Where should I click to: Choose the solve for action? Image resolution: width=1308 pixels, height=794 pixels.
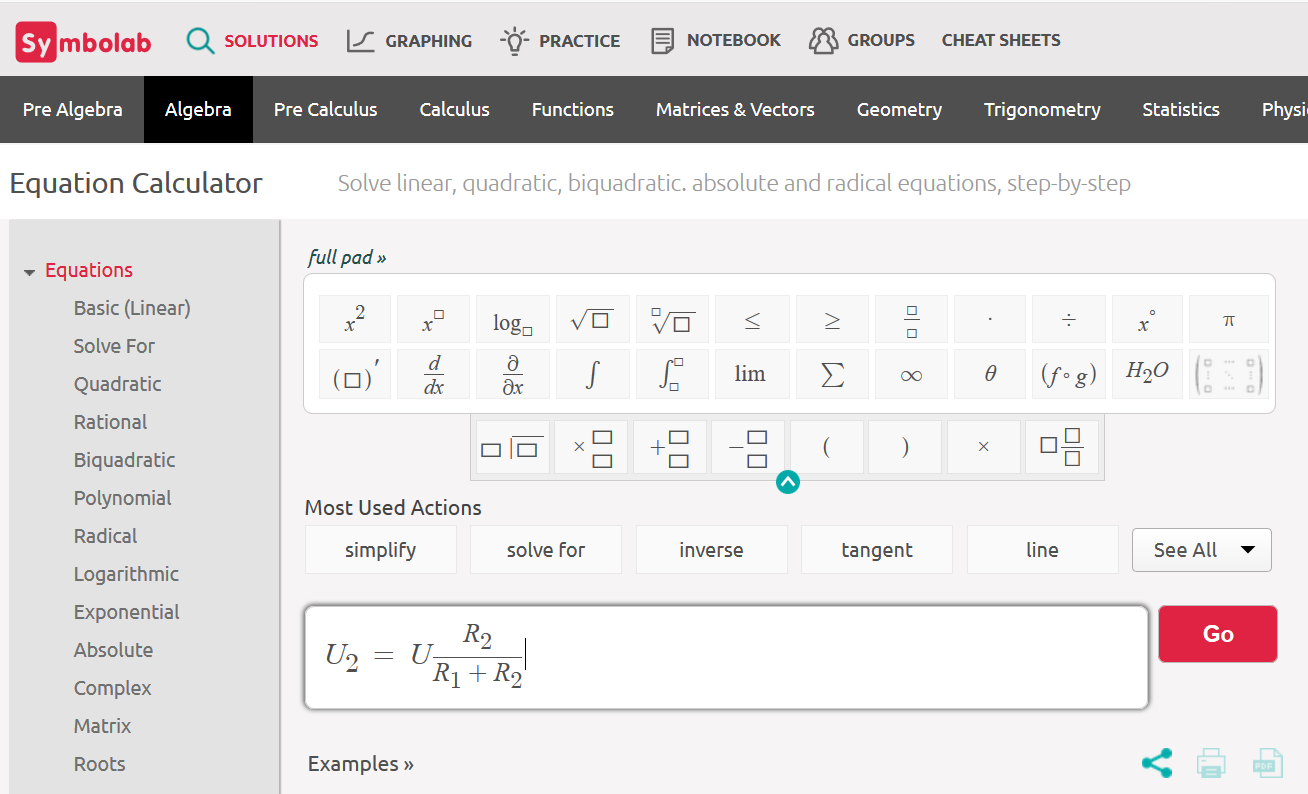[x=545, y=550]
